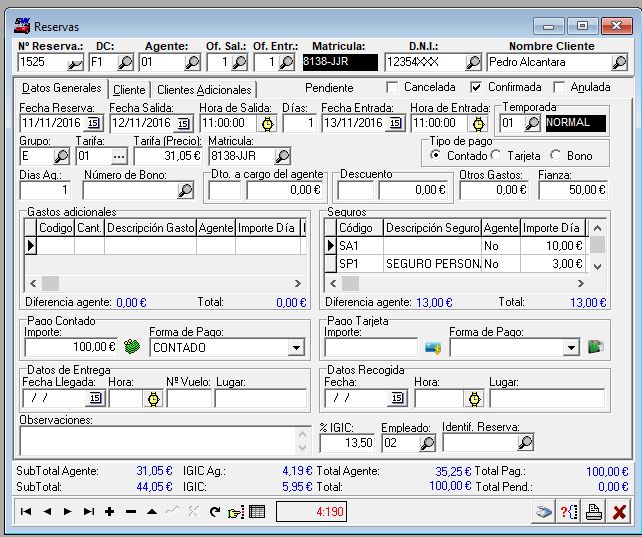Image resolution: width=642 pixels, height=537 pixels.
Task: Select the Bono payment type
Action: pyautogui.click(x=556, y=155)
